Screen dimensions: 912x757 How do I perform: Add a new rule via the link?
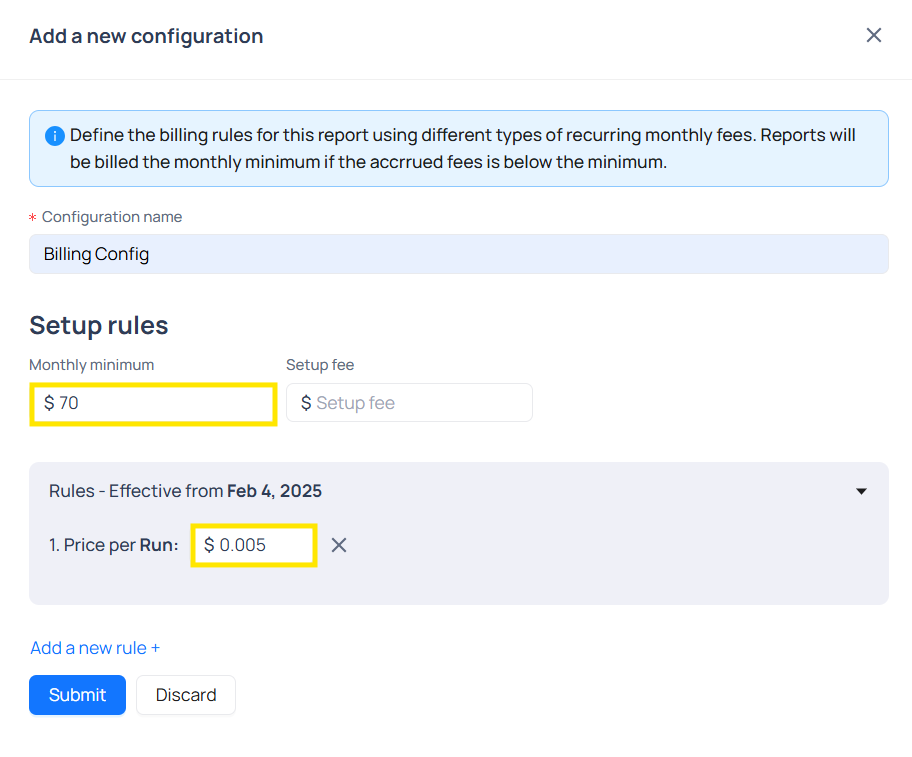95,648
